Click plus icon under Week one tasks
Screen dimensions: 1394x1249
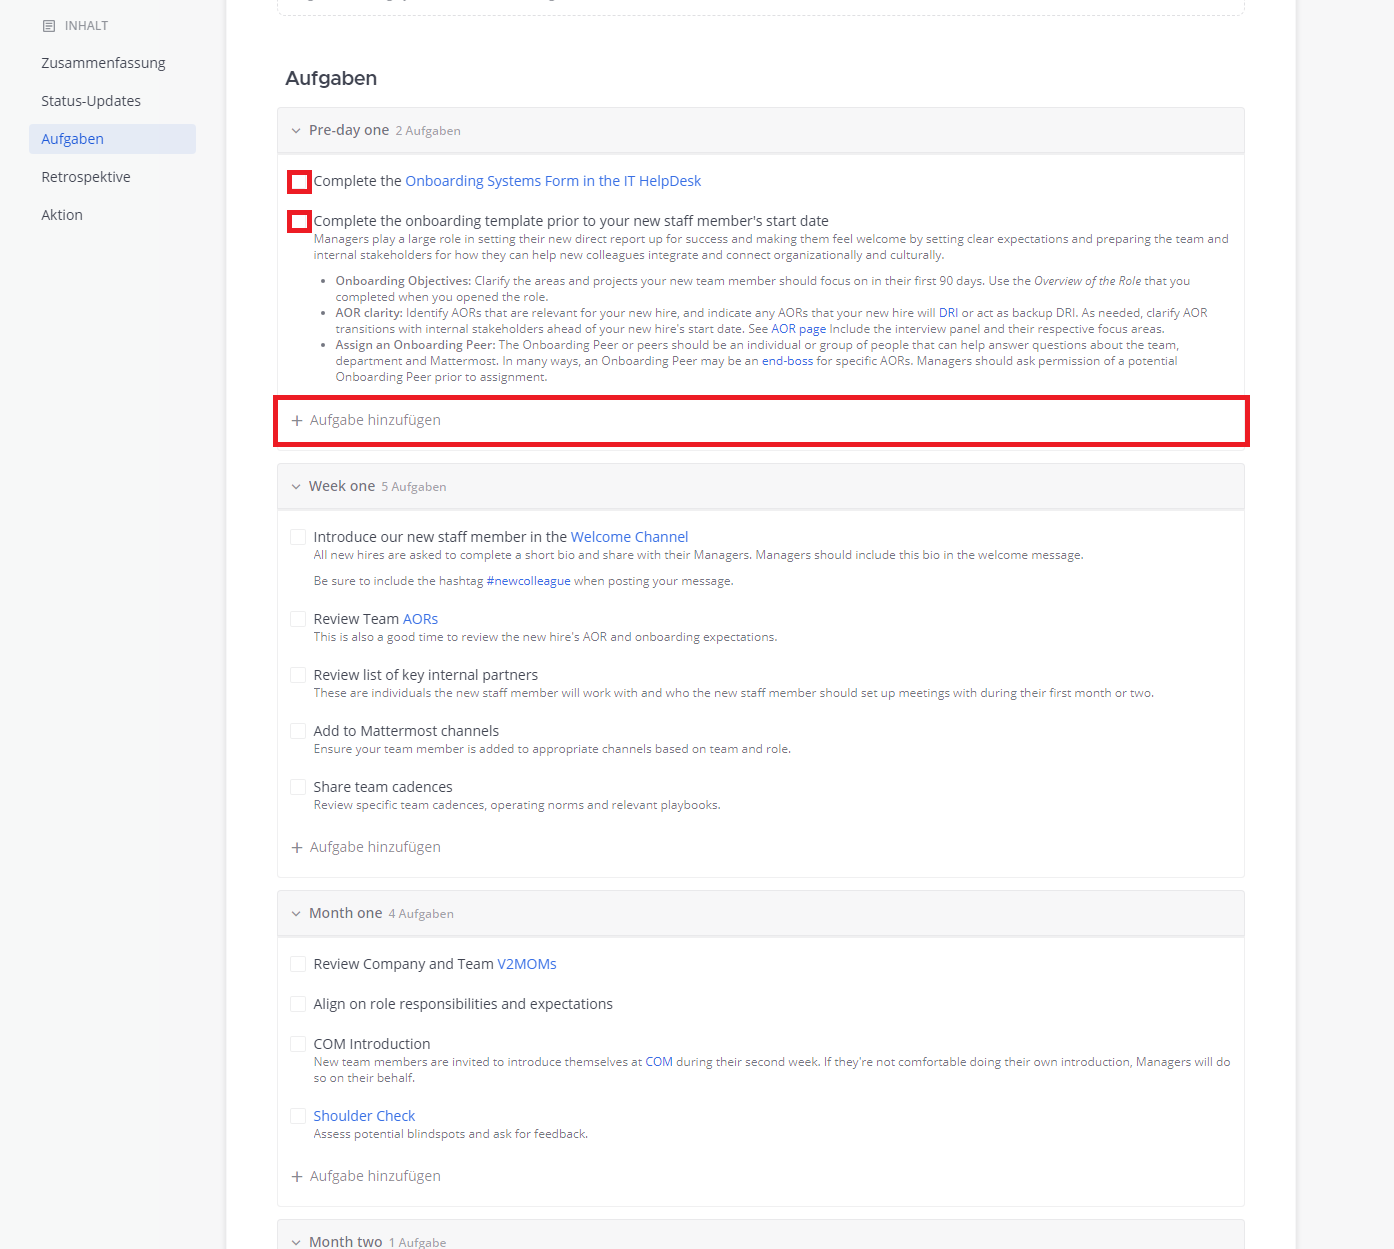coord(297,848)
